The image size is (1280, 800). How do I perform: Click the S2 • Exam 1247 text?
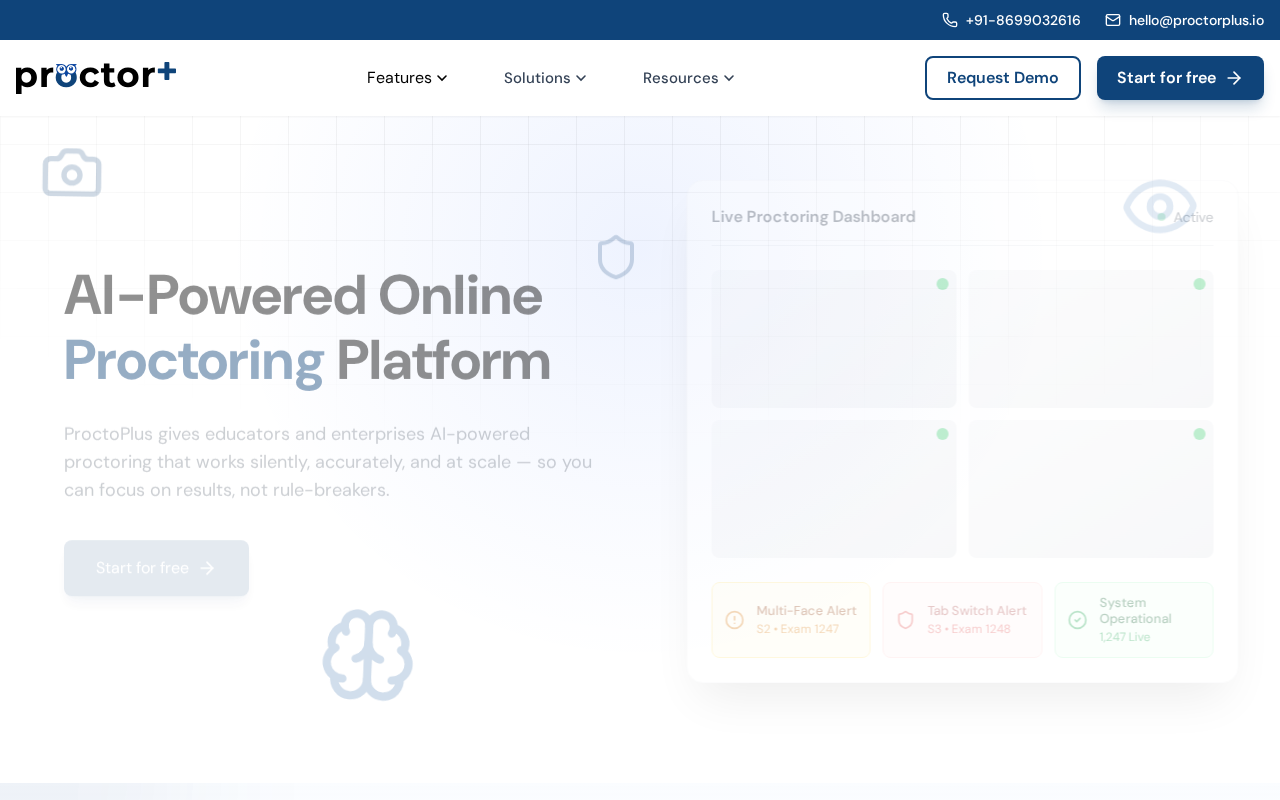coord(797,629)
